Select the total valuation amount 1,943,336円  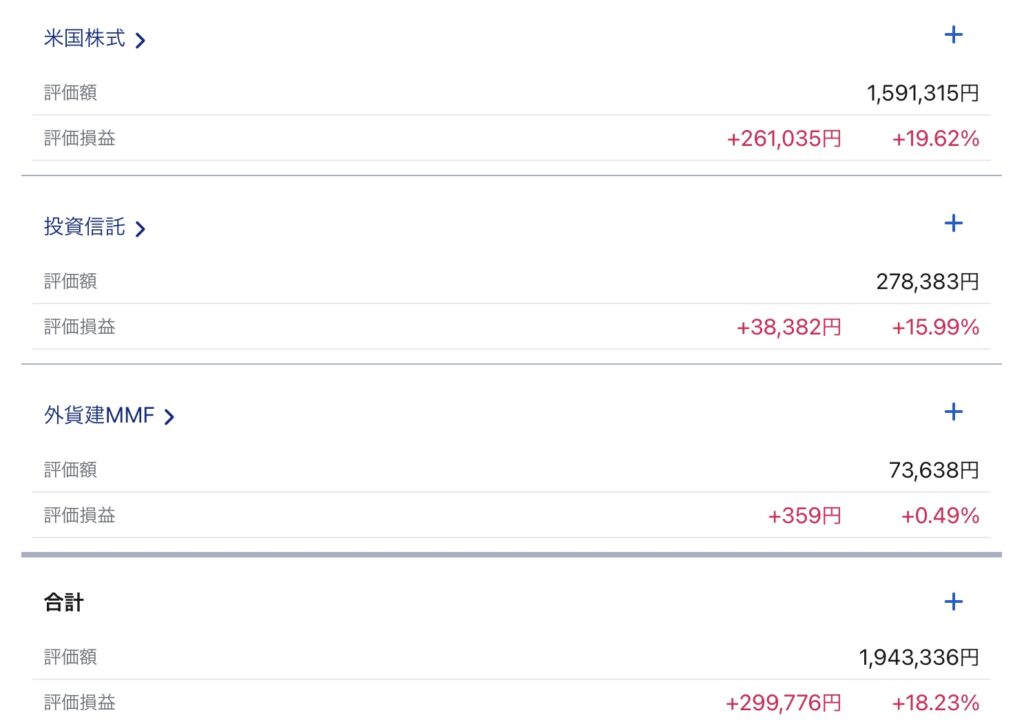[918, 658]
